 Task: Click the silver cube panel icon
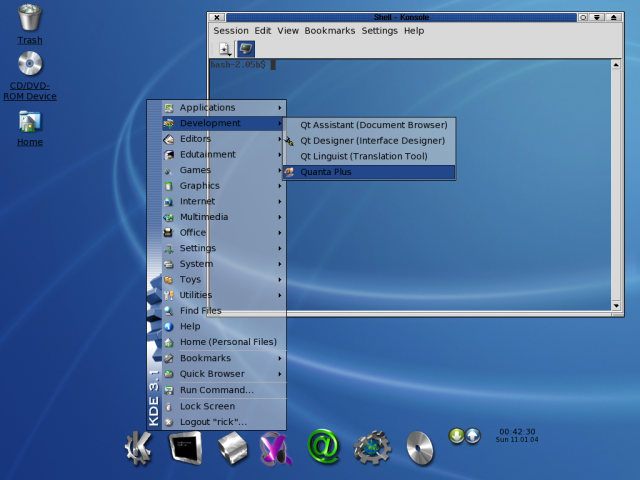tap(232, 448)
